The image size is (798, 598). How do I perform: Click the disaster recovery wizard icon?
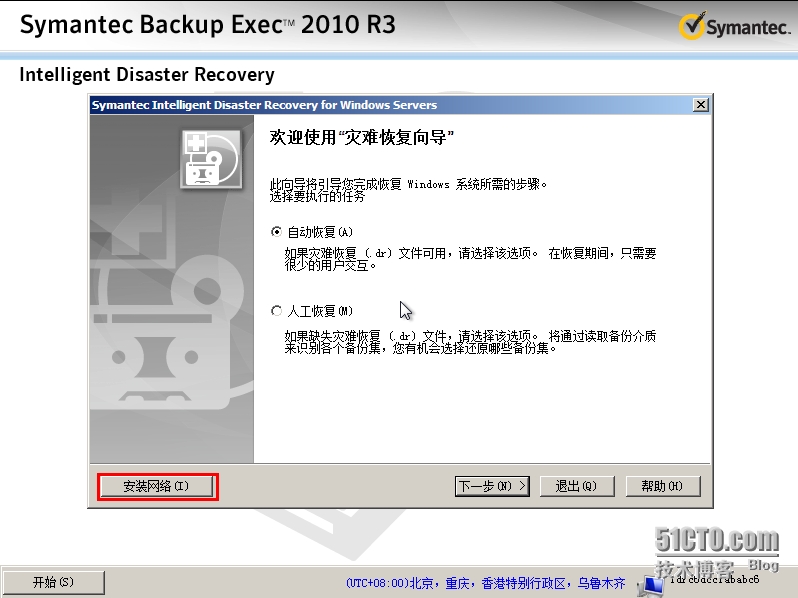(x=211, y=159)
